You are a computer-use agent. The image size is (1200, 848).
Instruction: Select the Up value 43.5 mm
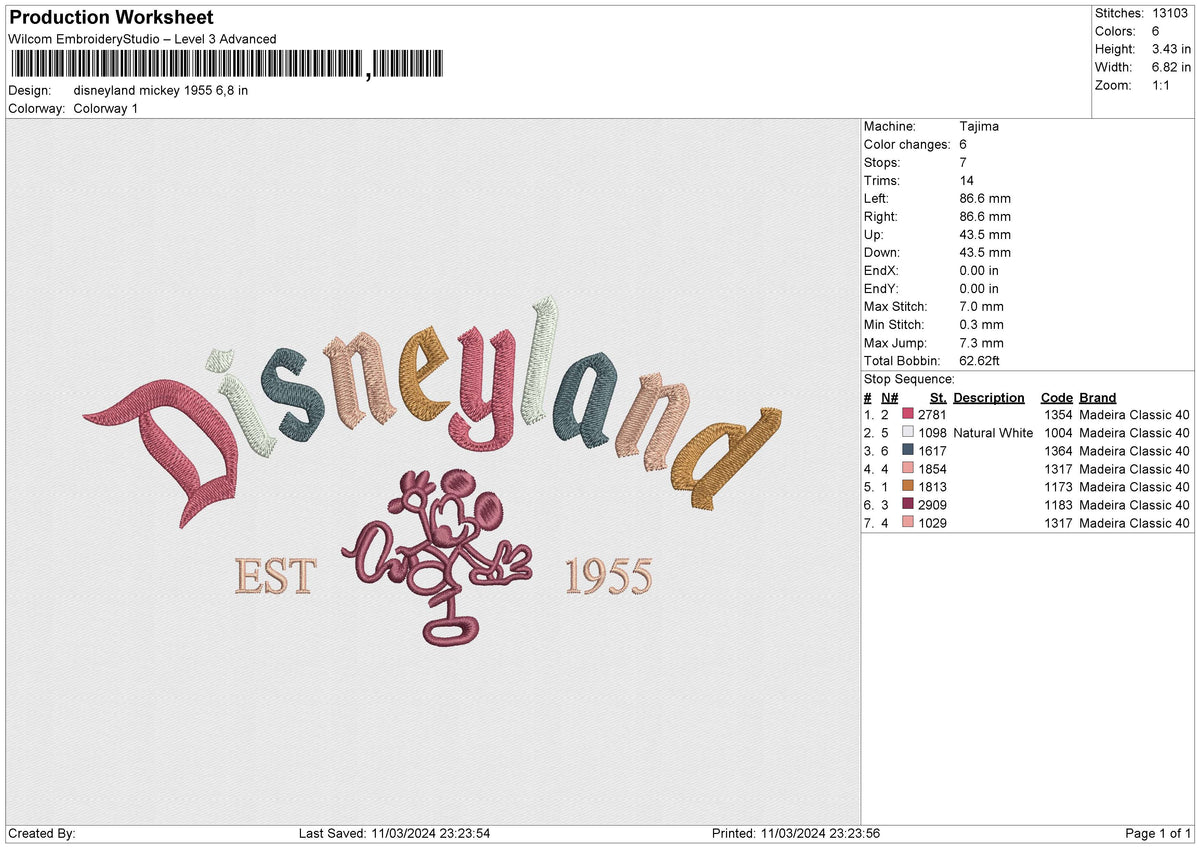pyautogui.click(x=985, y=234)
